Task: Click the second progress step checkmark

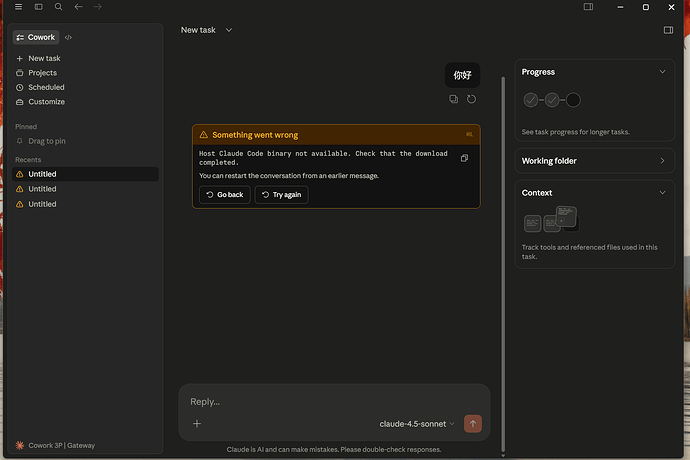Action: [552, 100]
